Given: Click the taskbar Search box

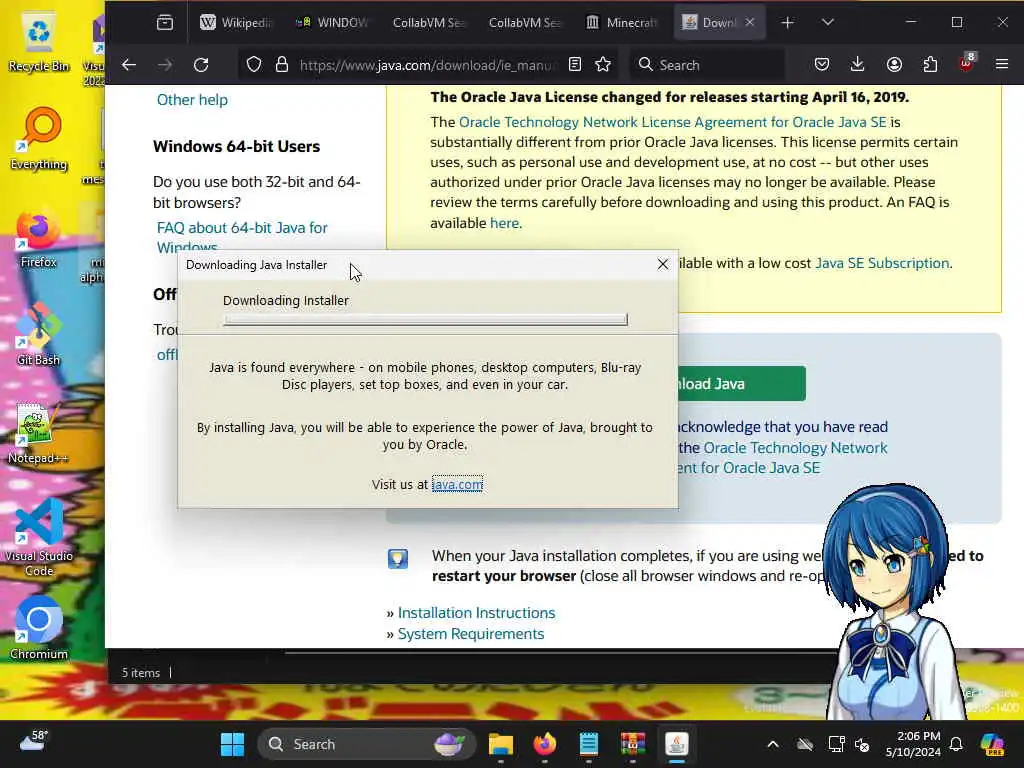Looking at the screenshot, I should (x=367, y=744).
